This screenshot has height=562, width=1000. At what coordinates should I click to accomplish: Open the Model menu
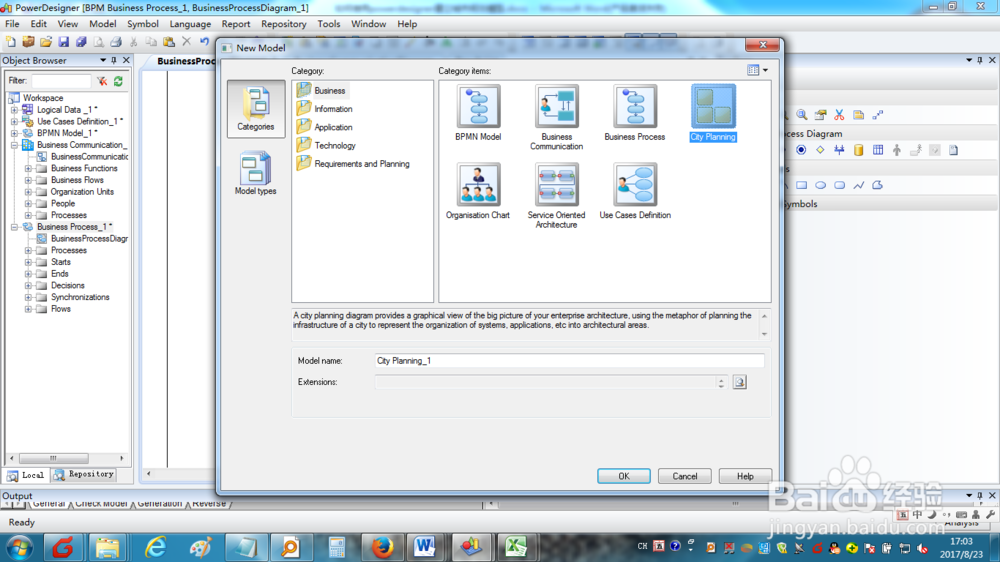click(x=103, y=24)
